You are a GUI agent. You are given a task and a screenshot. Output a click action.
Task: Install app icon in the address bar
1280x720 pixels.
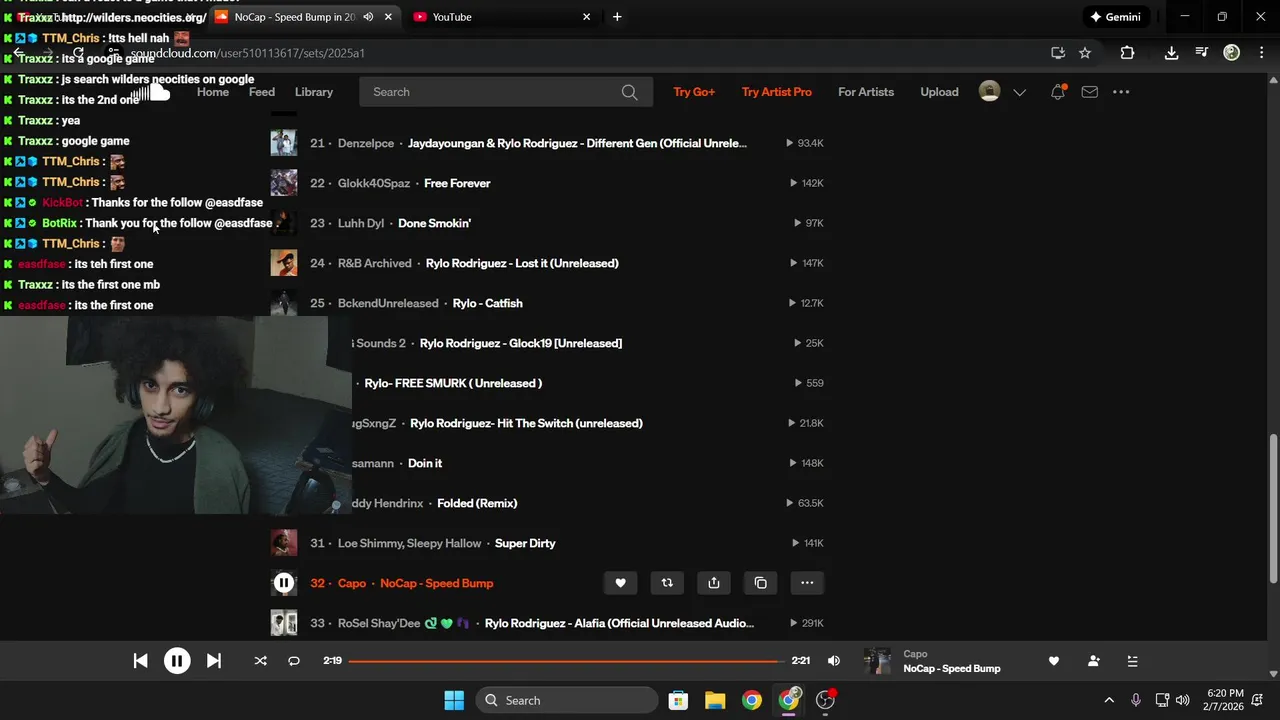coord(1058,53)
